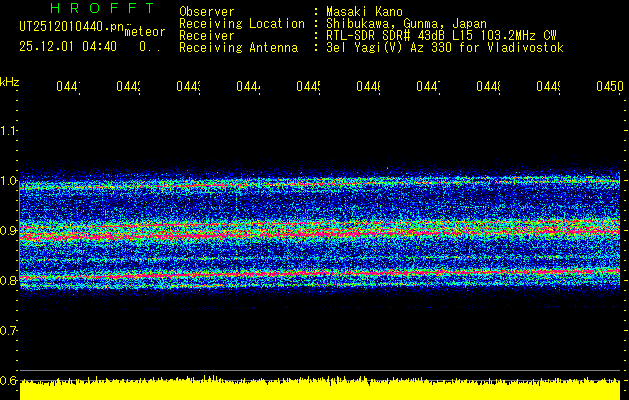The width and height of the screenshot is (629, 400).
Task: Click the Receiving Antenna label
Action: coord(238,48)
